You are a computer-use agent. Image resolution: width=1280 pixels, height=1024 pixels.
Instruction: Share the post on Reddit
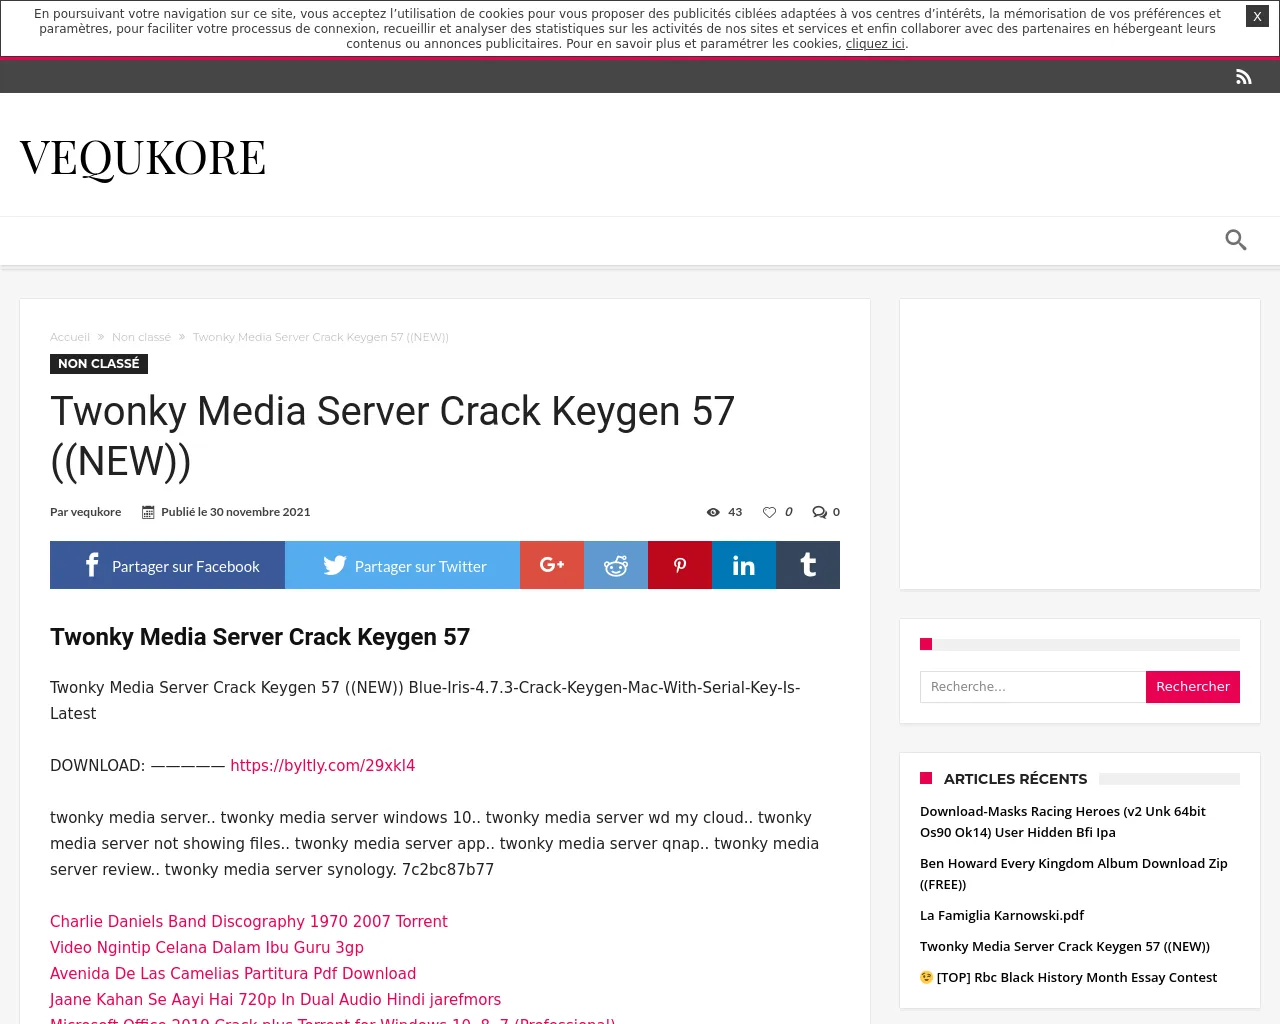(x=616, y=565)
